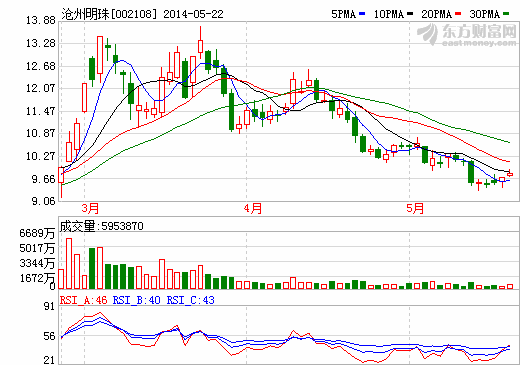This screenshot has height=365, width=520.
Task: Click the black 10PMA legend marker
Action: click(410, 14)
